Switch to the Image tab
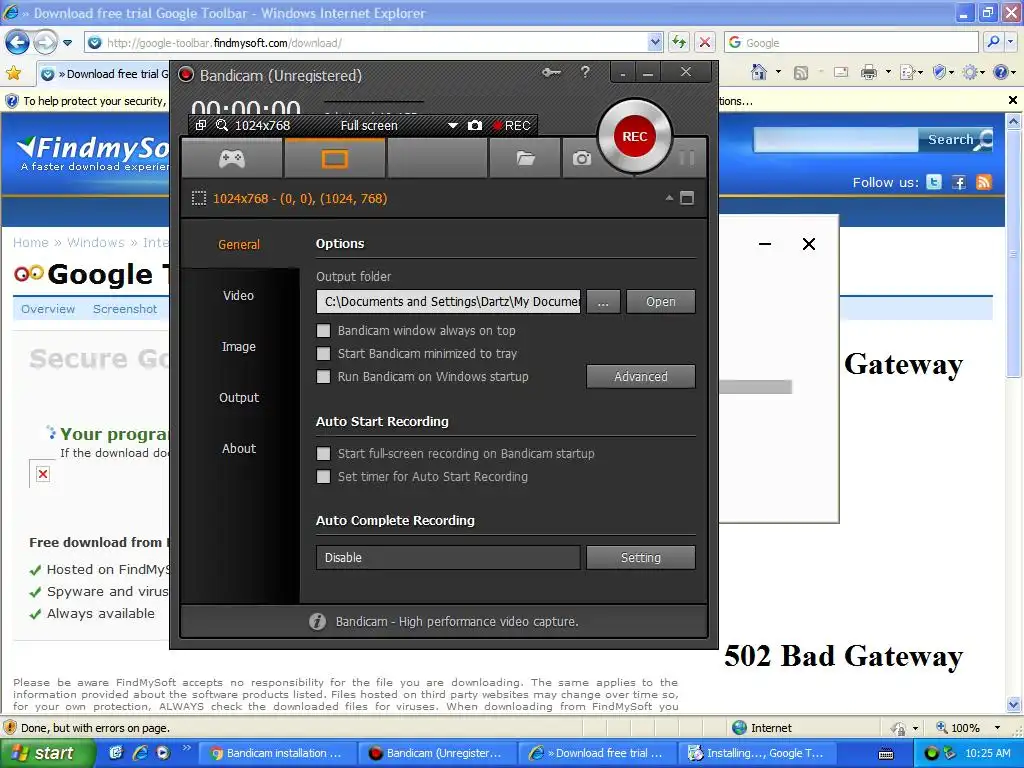This screenshot has width=1024, height=768. click(239, 346)
